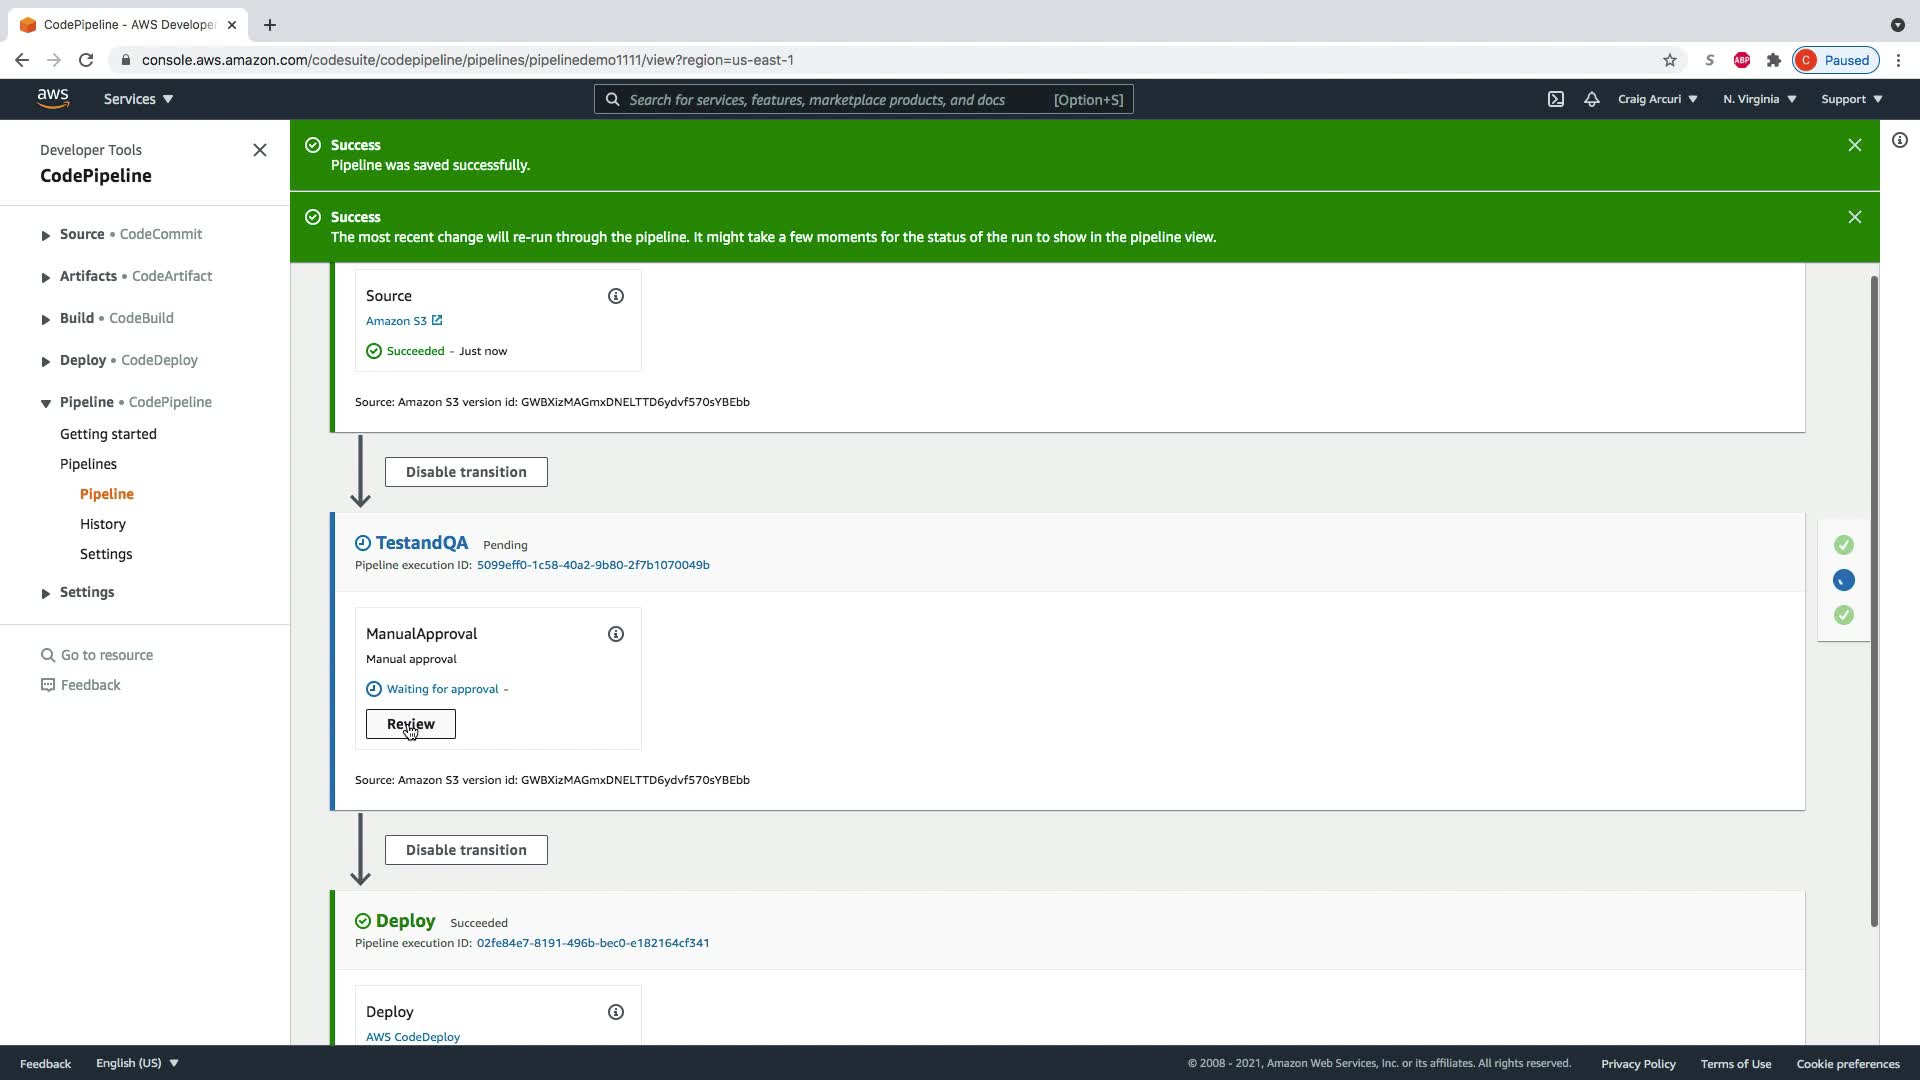This screenshot has height=1080, width=1920.
Task: Jump to pending stage blue indicator
Action: point(1844,580)
